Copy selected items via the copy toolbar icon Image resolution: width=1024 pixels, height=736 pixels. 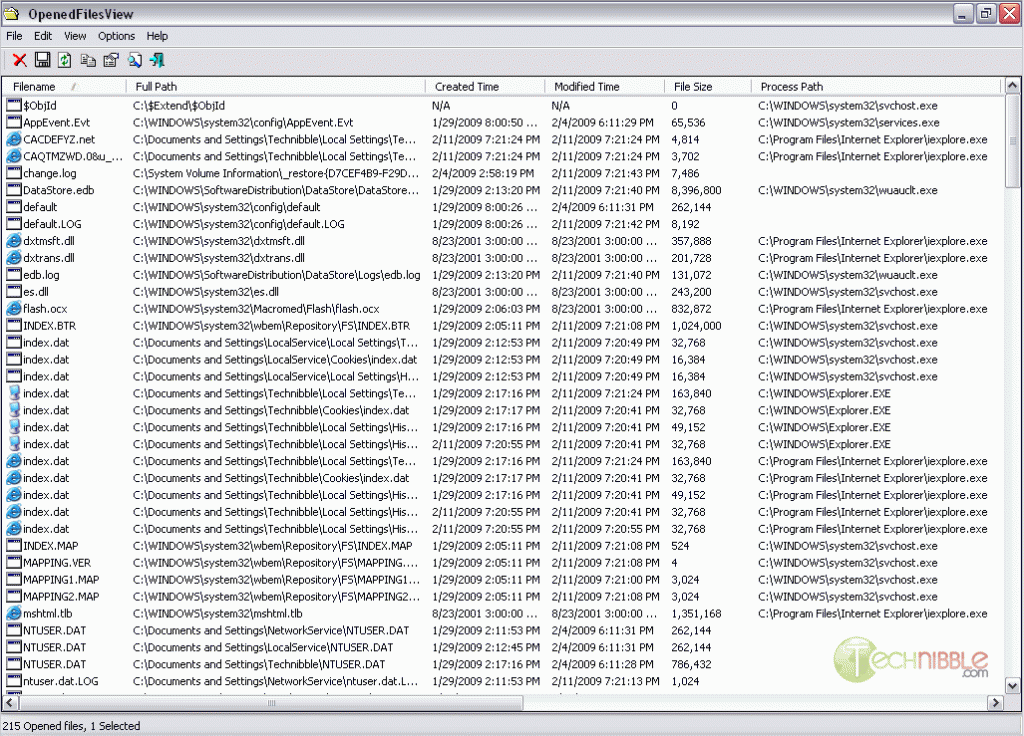[x=88, y=59]
